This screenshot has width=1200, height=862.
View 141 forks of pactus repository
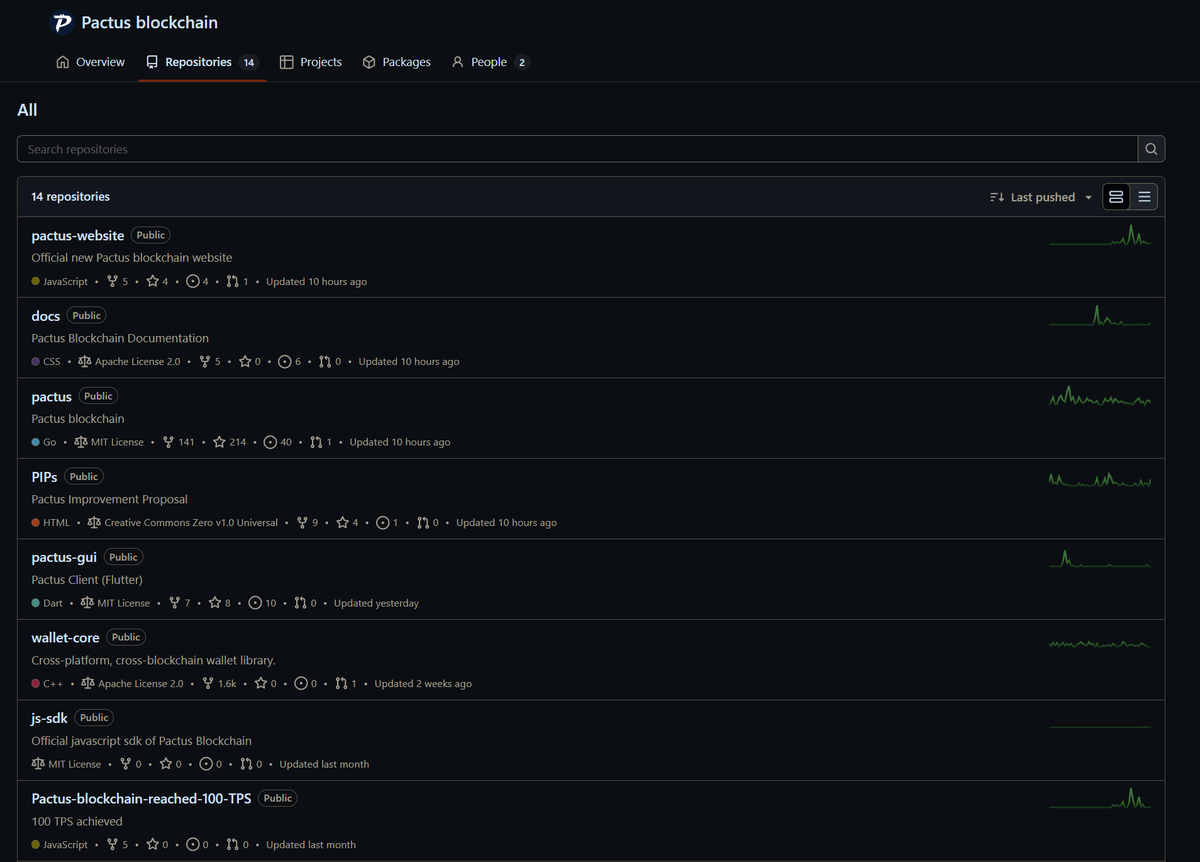click(178, 442)
